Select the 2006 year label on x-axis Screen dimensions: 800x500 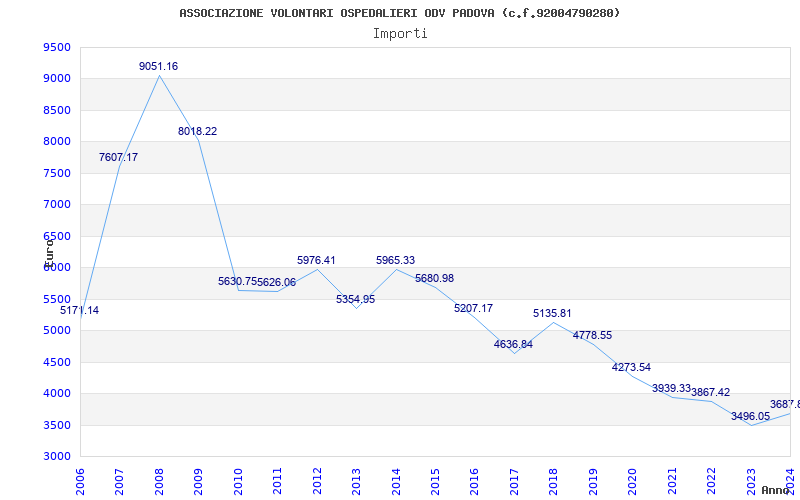[x=80, y=482]
